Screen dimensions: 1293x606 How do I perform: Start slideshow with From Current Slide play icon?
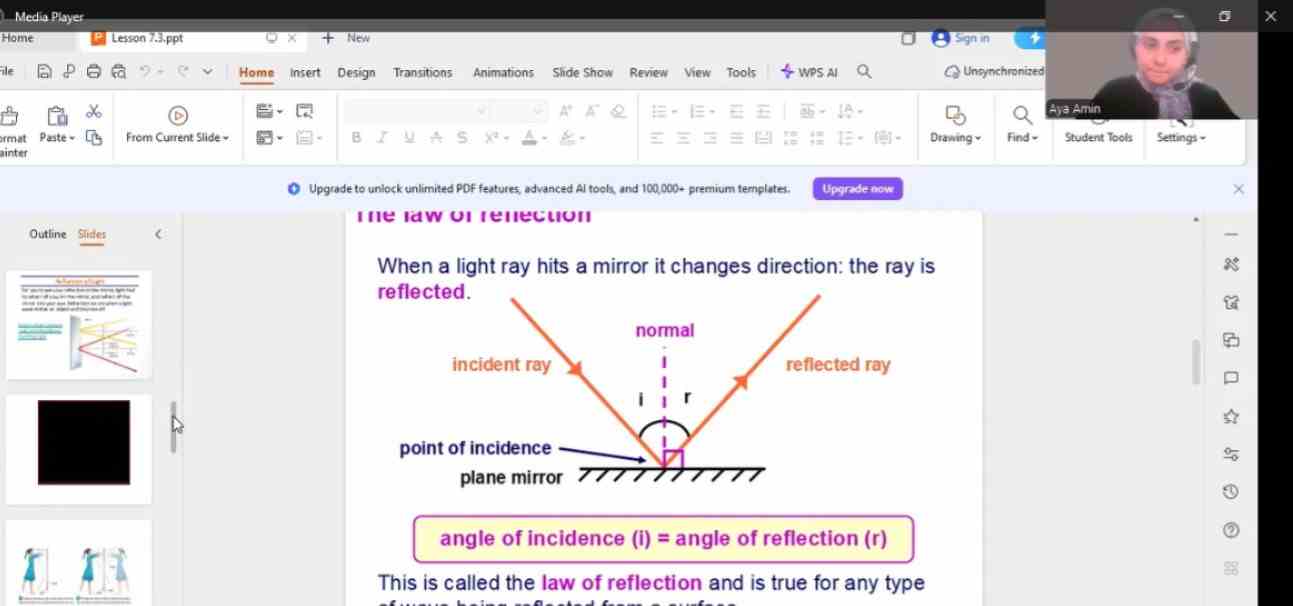pyautogui.click(x=178, y=116)
